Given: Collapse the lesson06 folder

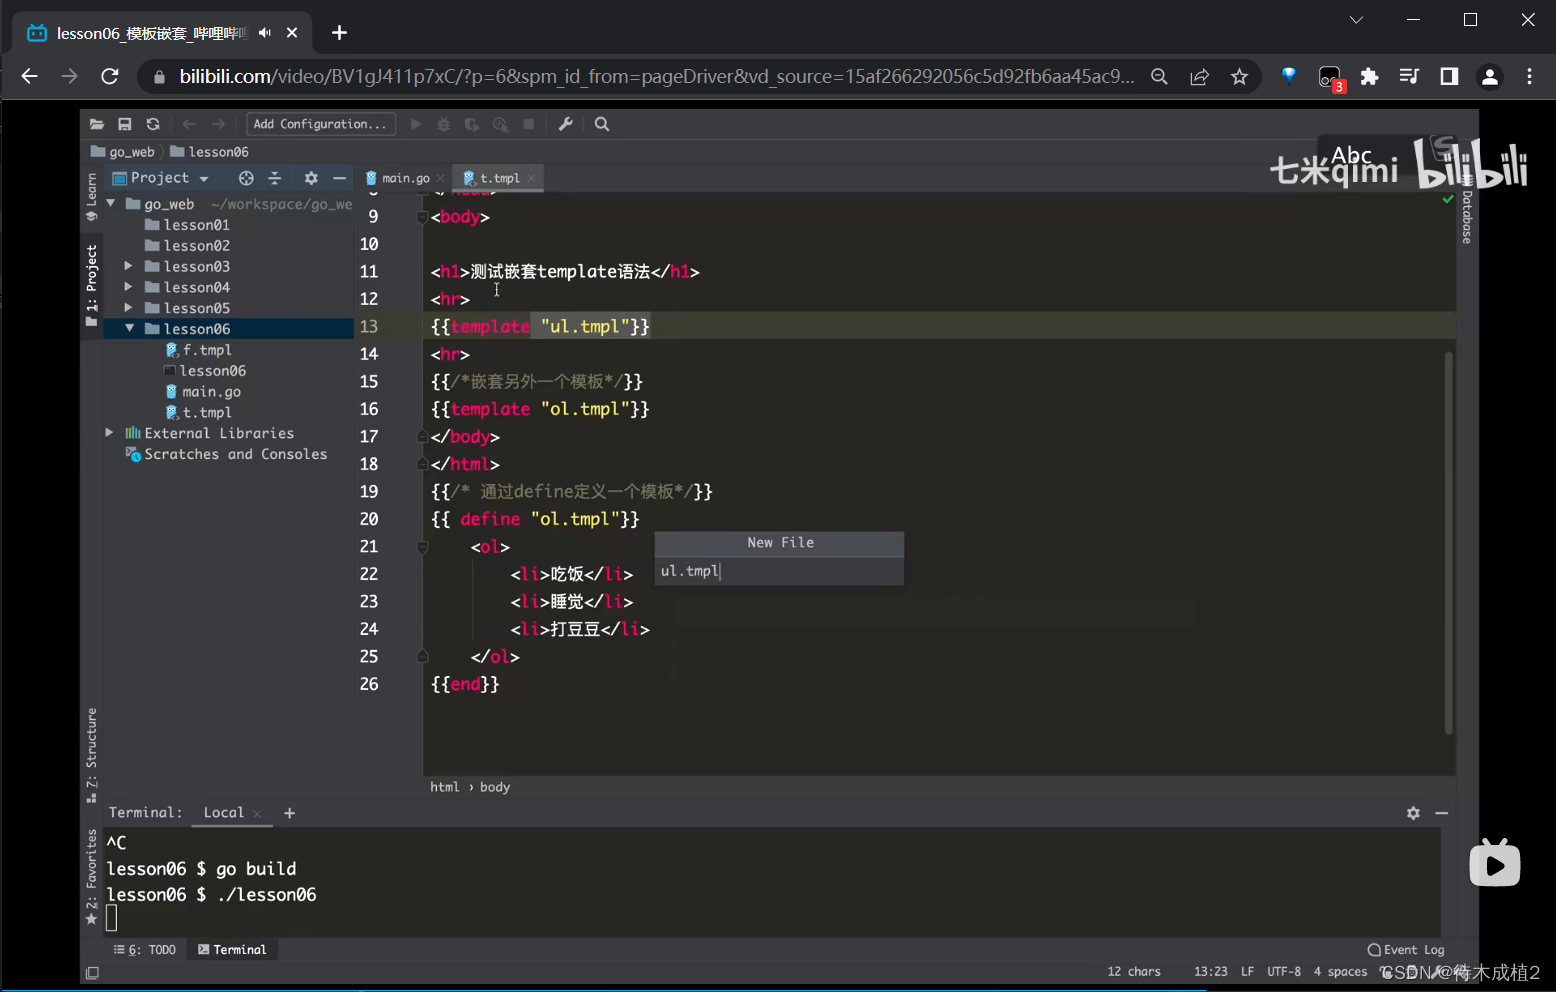Looking at the screenshot, I should pos(129,328).
